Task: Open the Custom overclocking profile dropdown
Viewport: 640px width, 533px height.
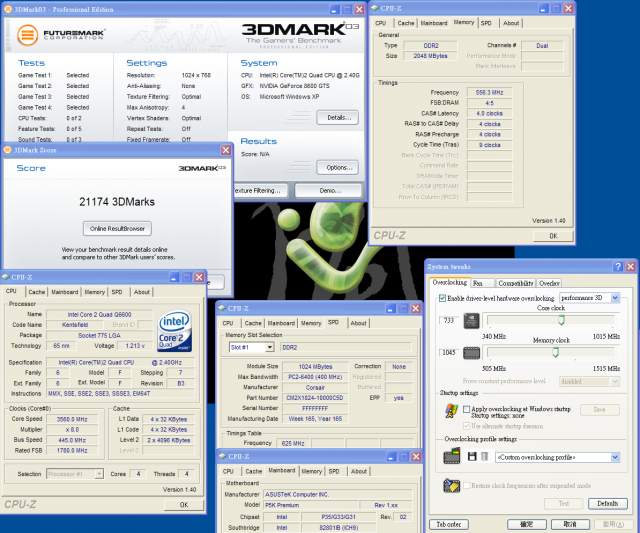Action: click(615, 457)
